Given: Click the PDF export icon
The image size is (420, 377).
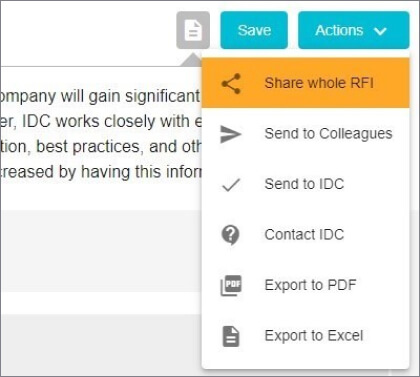Looking at the screenshot, I should (231, 286).
